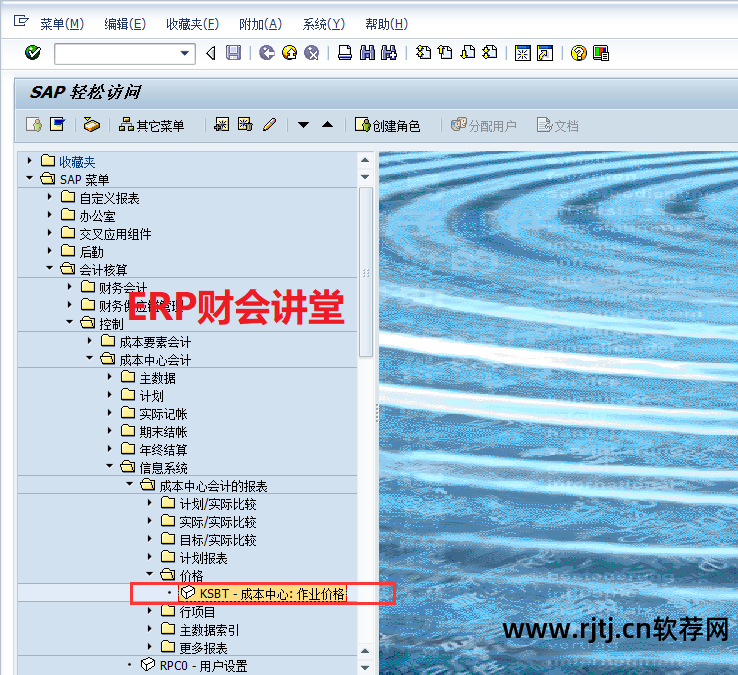Click the green checkmark Enter icon
This screenshot has width=738, height=675.
click(x=33, y=53)
